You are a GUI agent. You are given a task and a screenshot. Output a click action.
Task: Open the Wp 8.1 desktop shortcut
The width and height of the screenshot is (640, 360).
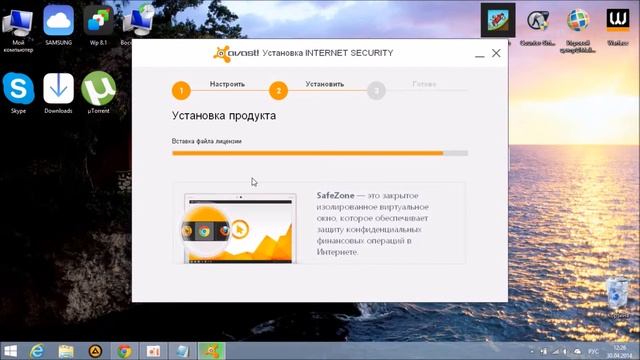(x=98, y=25)
